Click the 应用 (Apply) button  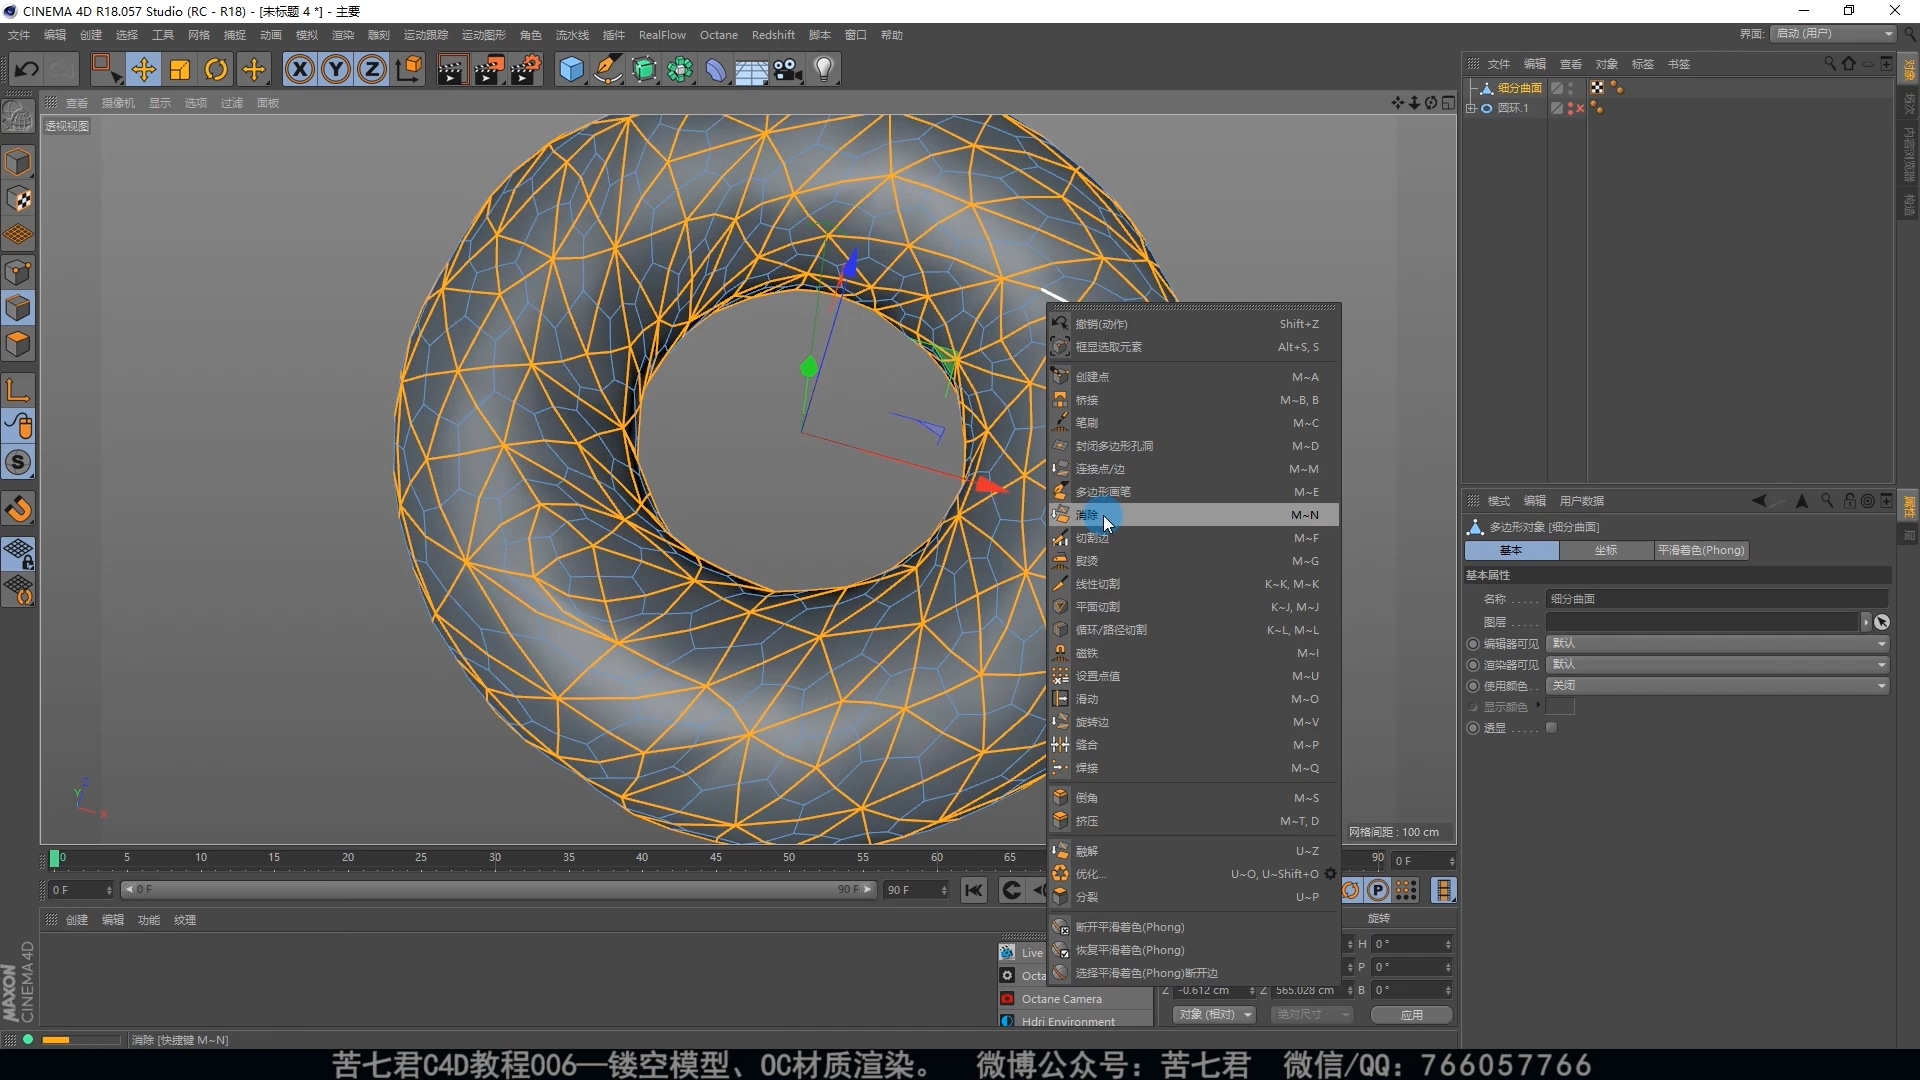[x=1411, y=1015]
